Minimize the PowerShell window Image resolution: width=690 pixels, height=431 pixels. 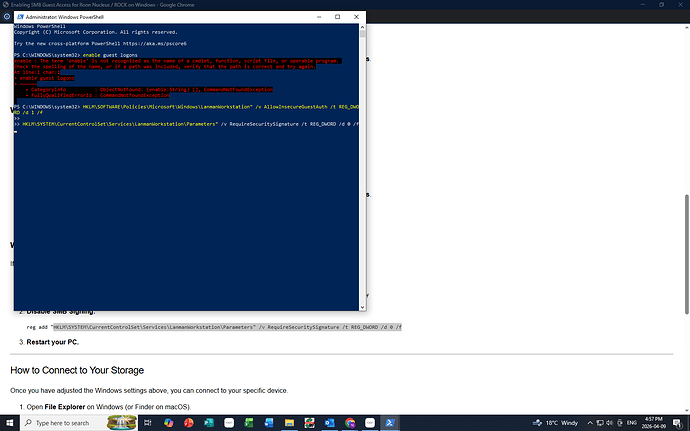coord(319,17)
